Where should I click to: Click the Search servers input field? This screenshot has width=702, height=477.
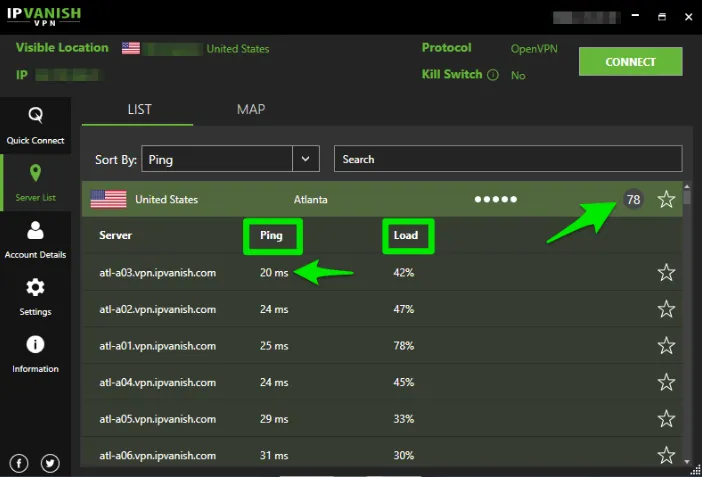(508, 159)
